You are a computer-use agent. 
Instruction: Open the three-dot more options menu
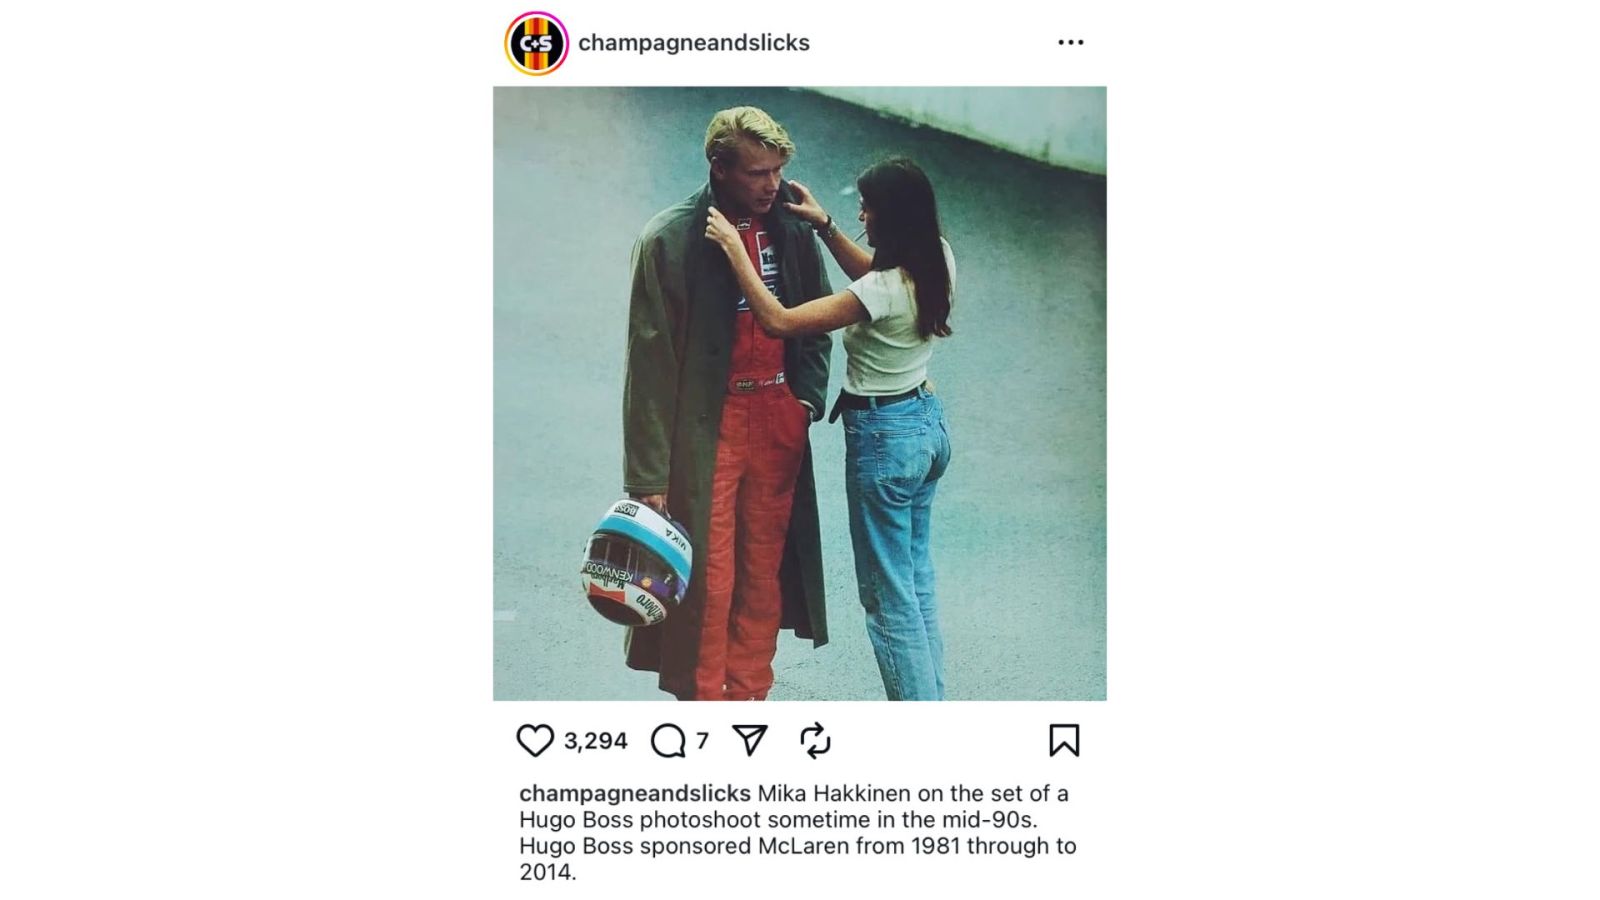point(1071,42)
